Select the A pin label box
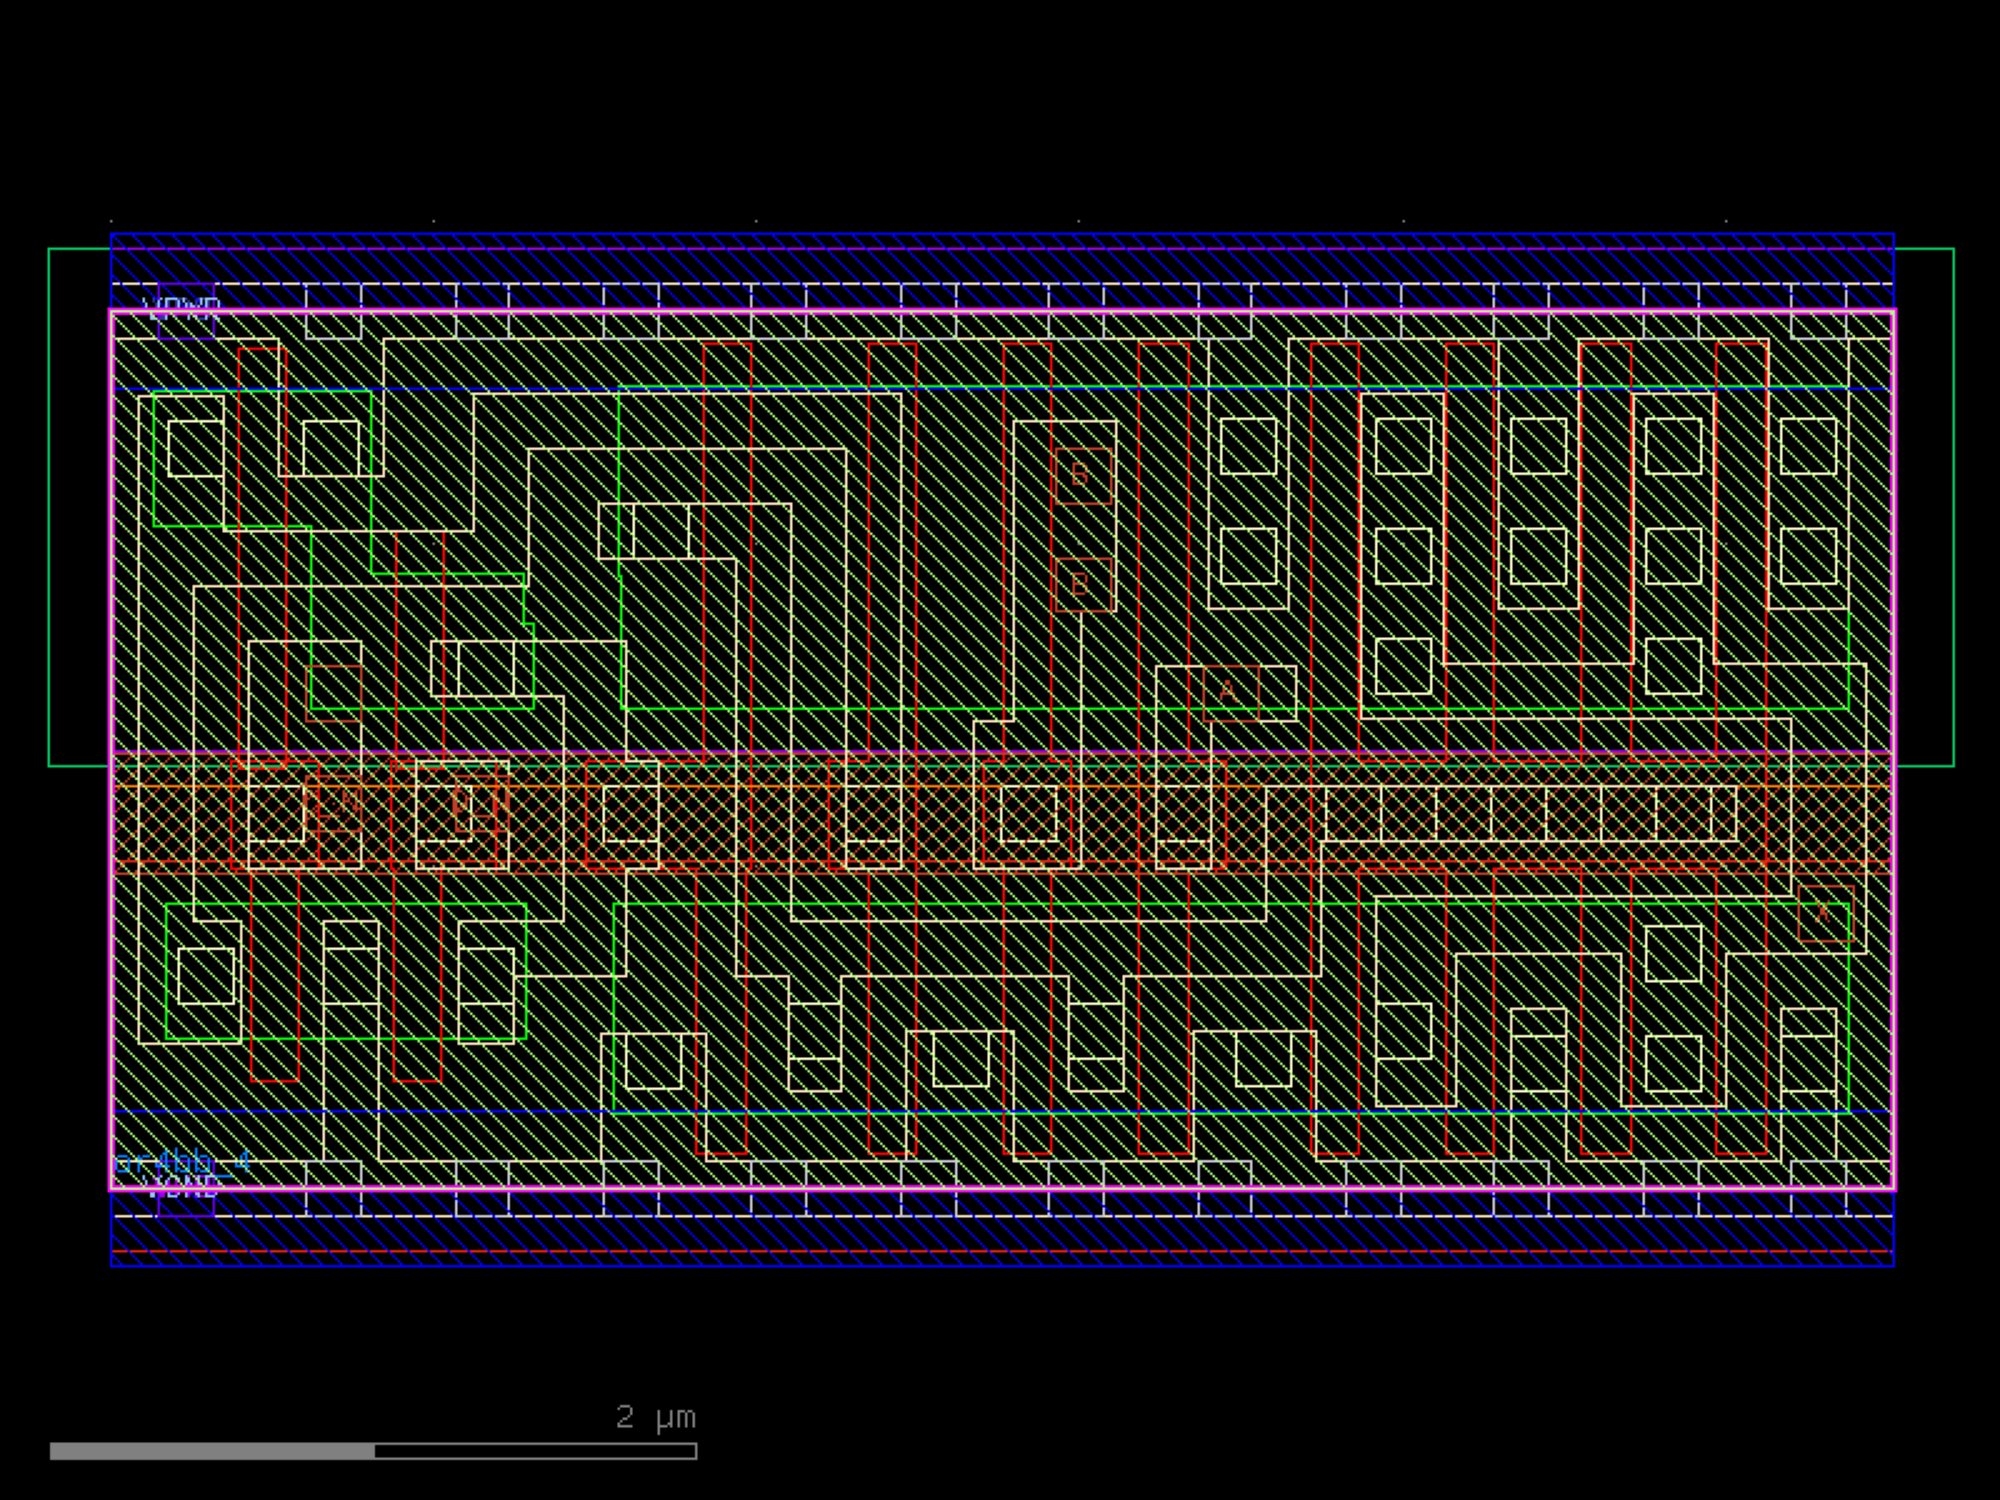Image resolution: width=2000 pixels, height=1500 pixels. pos(1229,692)
